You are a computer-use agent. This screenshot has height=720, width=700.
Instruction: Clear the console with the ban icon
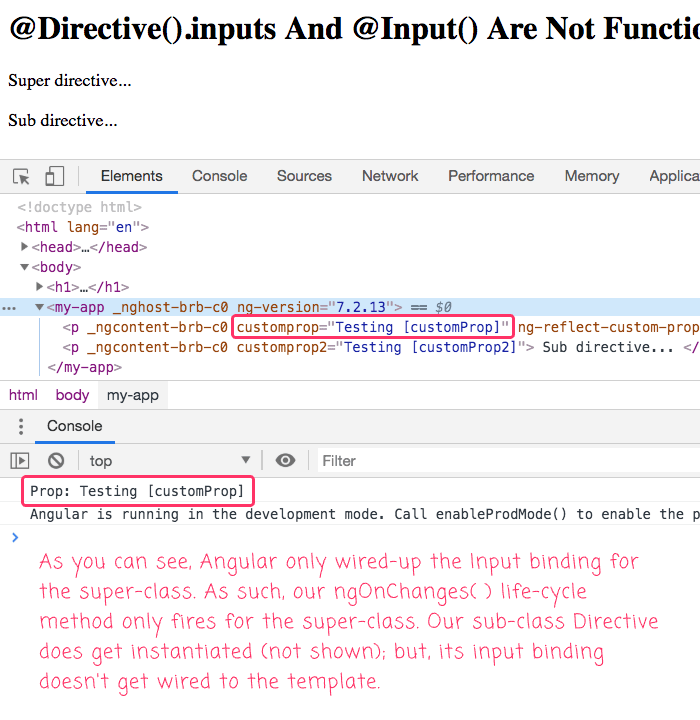point(56,460)
